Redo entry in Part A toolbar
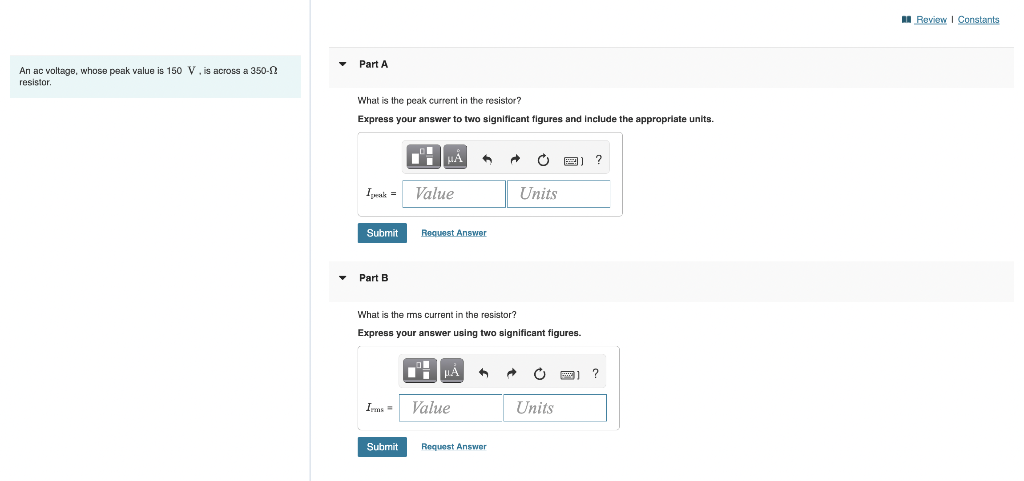The width and height of the screenshot is (1024, 481). (x=515, y=159)
